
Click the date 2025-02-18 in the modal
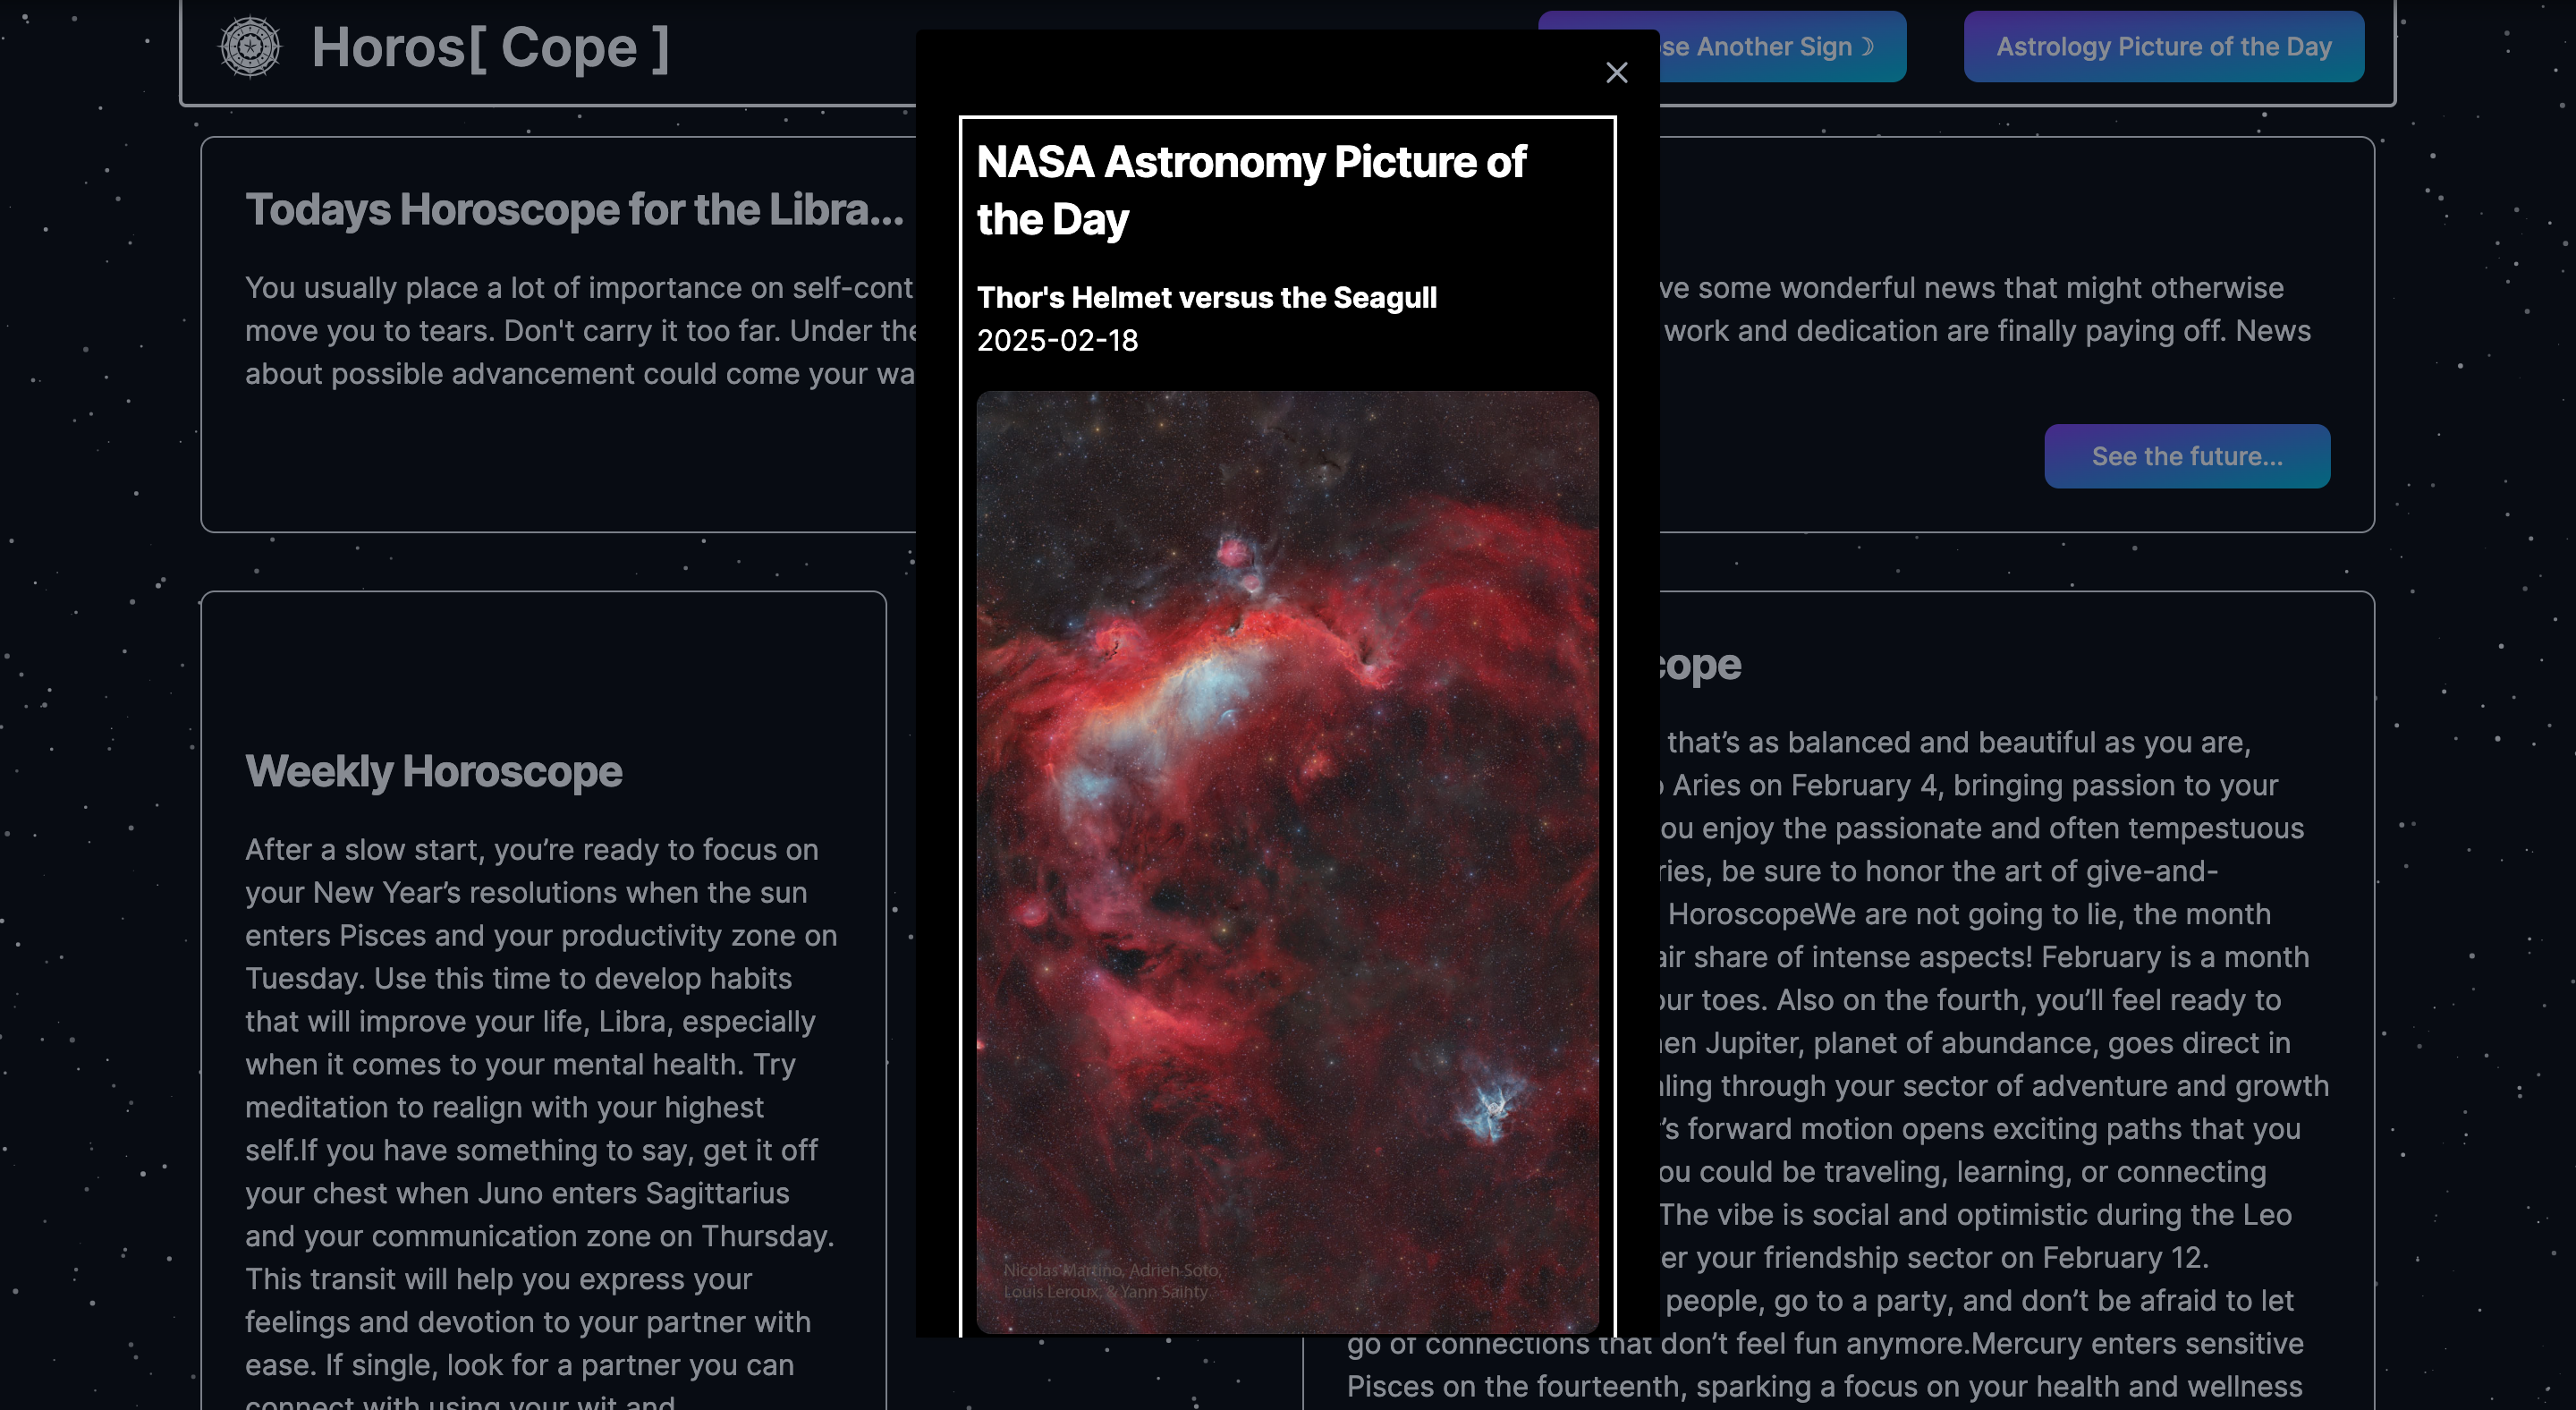[1057, 340]
